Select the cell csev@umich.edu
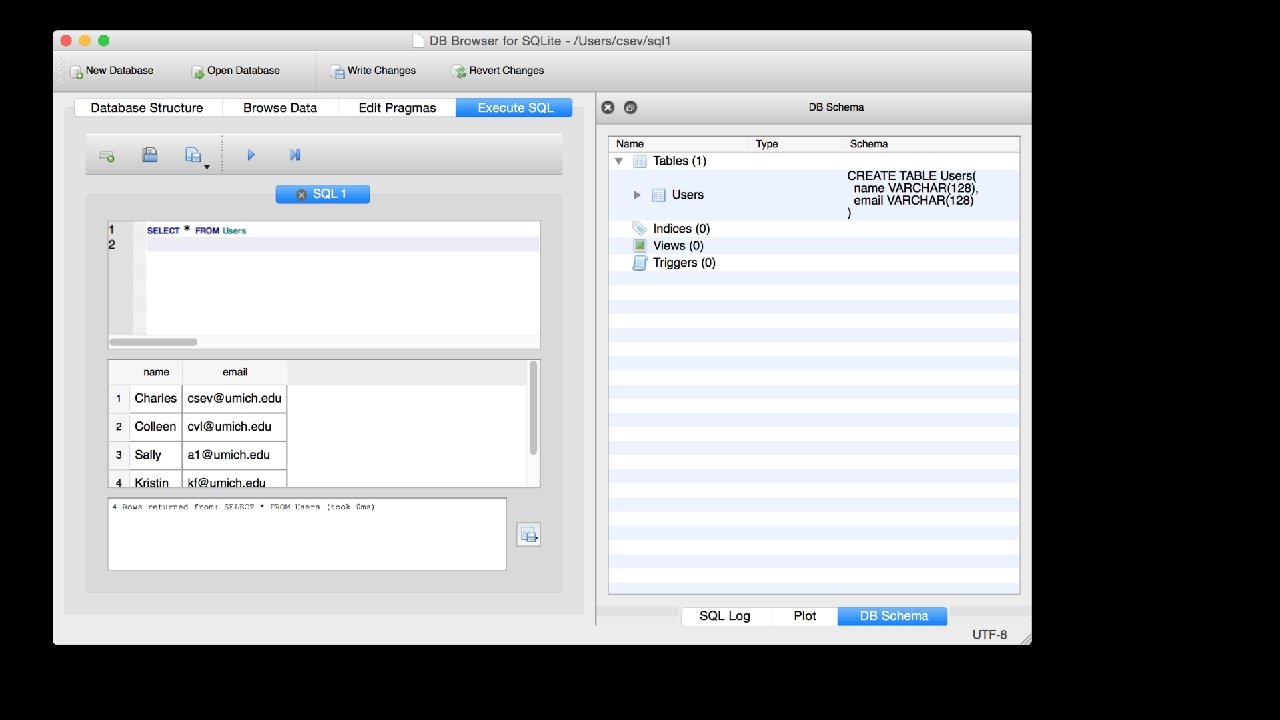The width and height of the screenshot is (1280, 720). pos(235,398)
